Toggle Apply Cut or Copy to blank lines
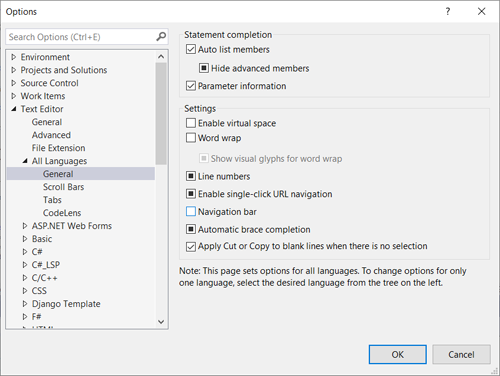 click(x=191, y=246)
